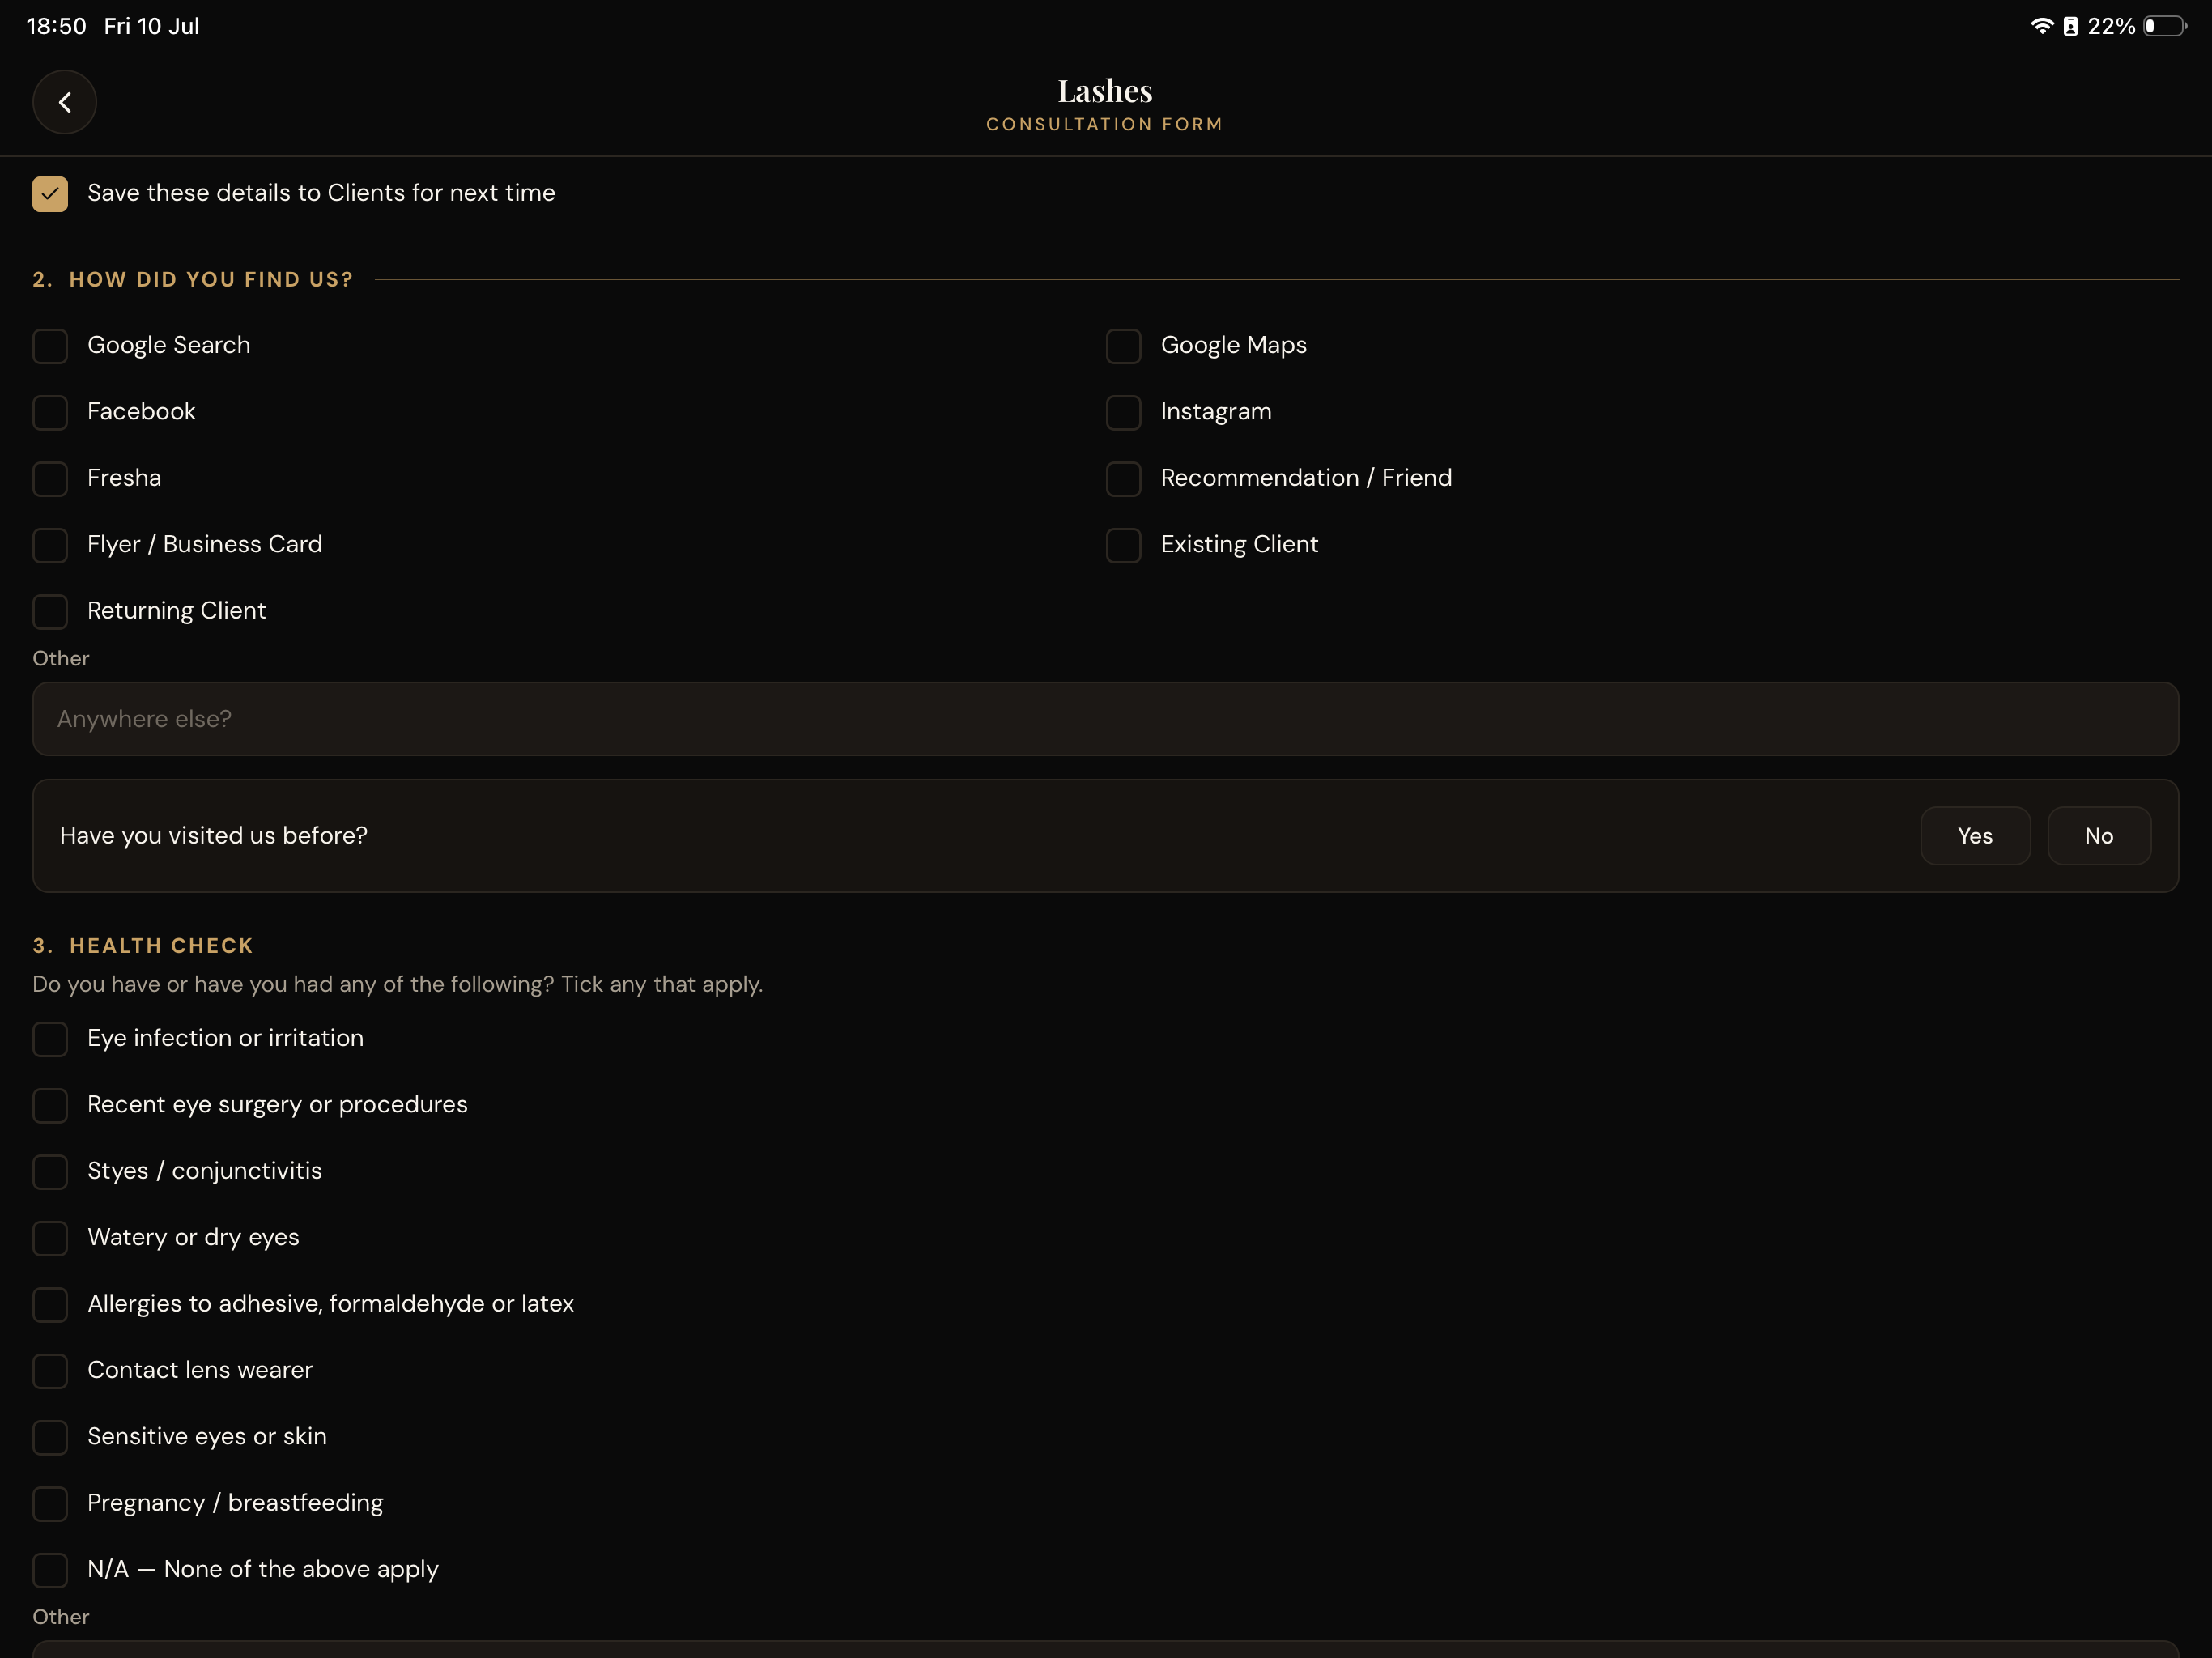The image size is (2212, 1658).
Task: Tick Pregnancy / breastfeeding checkbox
Action: (x=50, y=1503)
